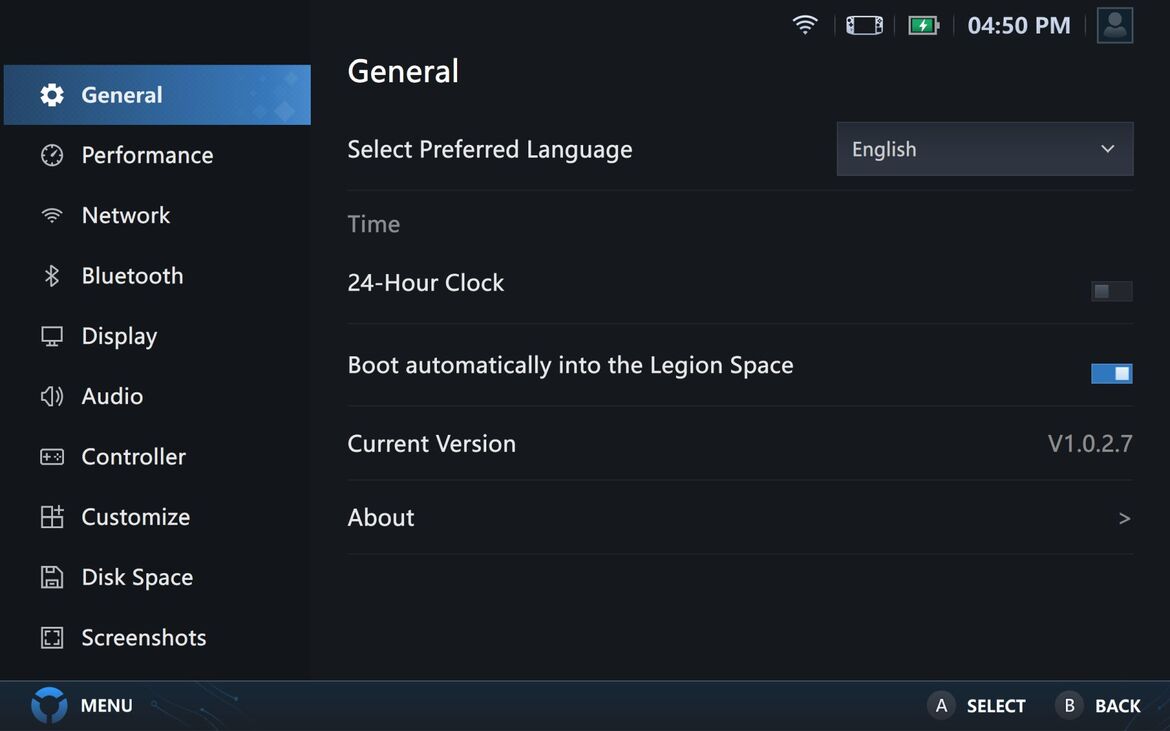Open the user profile avatar
The image size is (1170, 731).
click(x=1114, y=25)
